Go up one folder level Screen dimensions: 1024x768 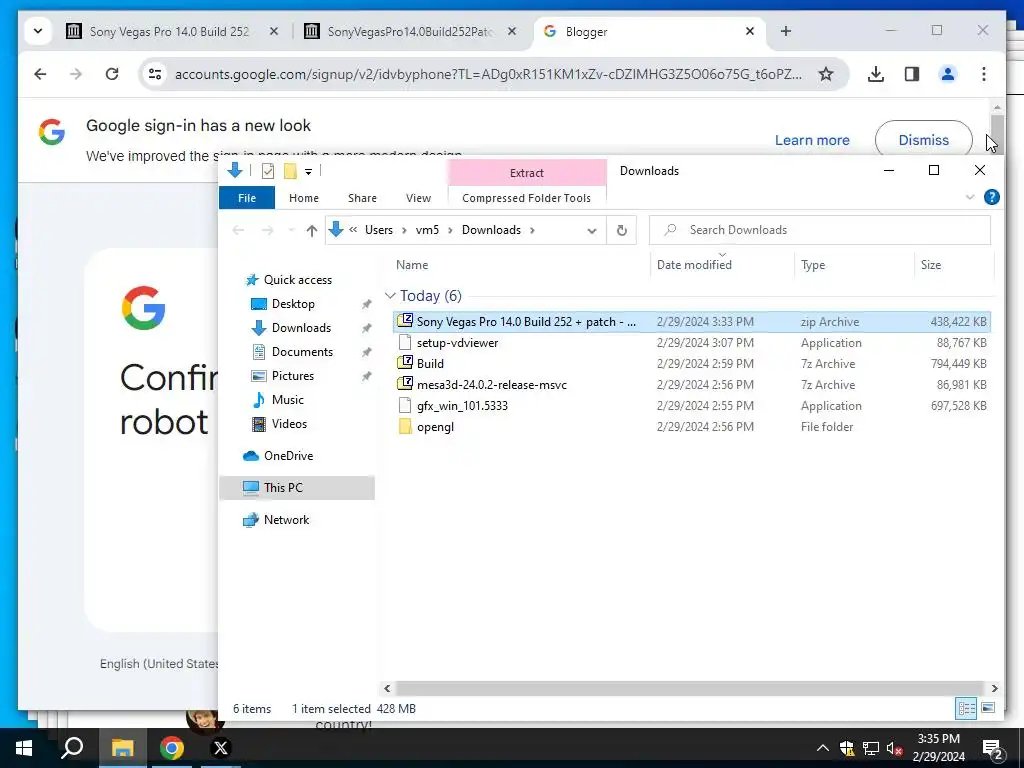tap(312, 230)
